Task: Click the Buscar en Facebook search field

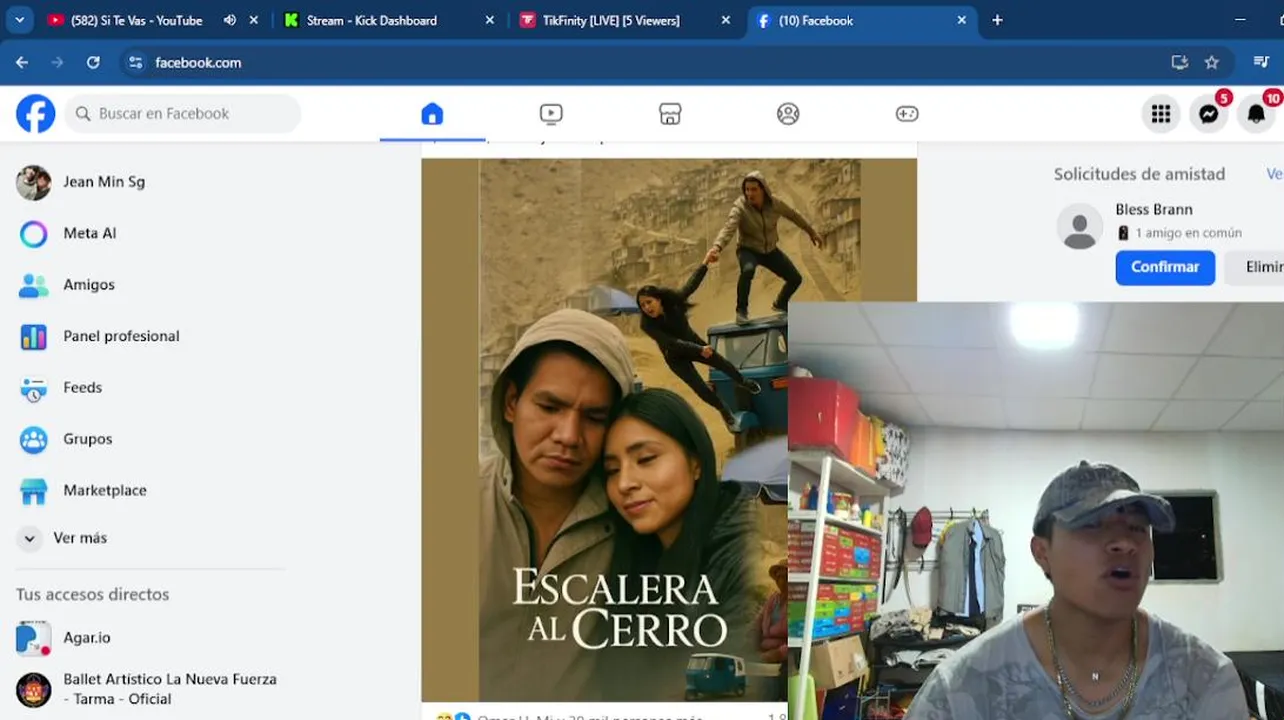Action: [183, 114]
